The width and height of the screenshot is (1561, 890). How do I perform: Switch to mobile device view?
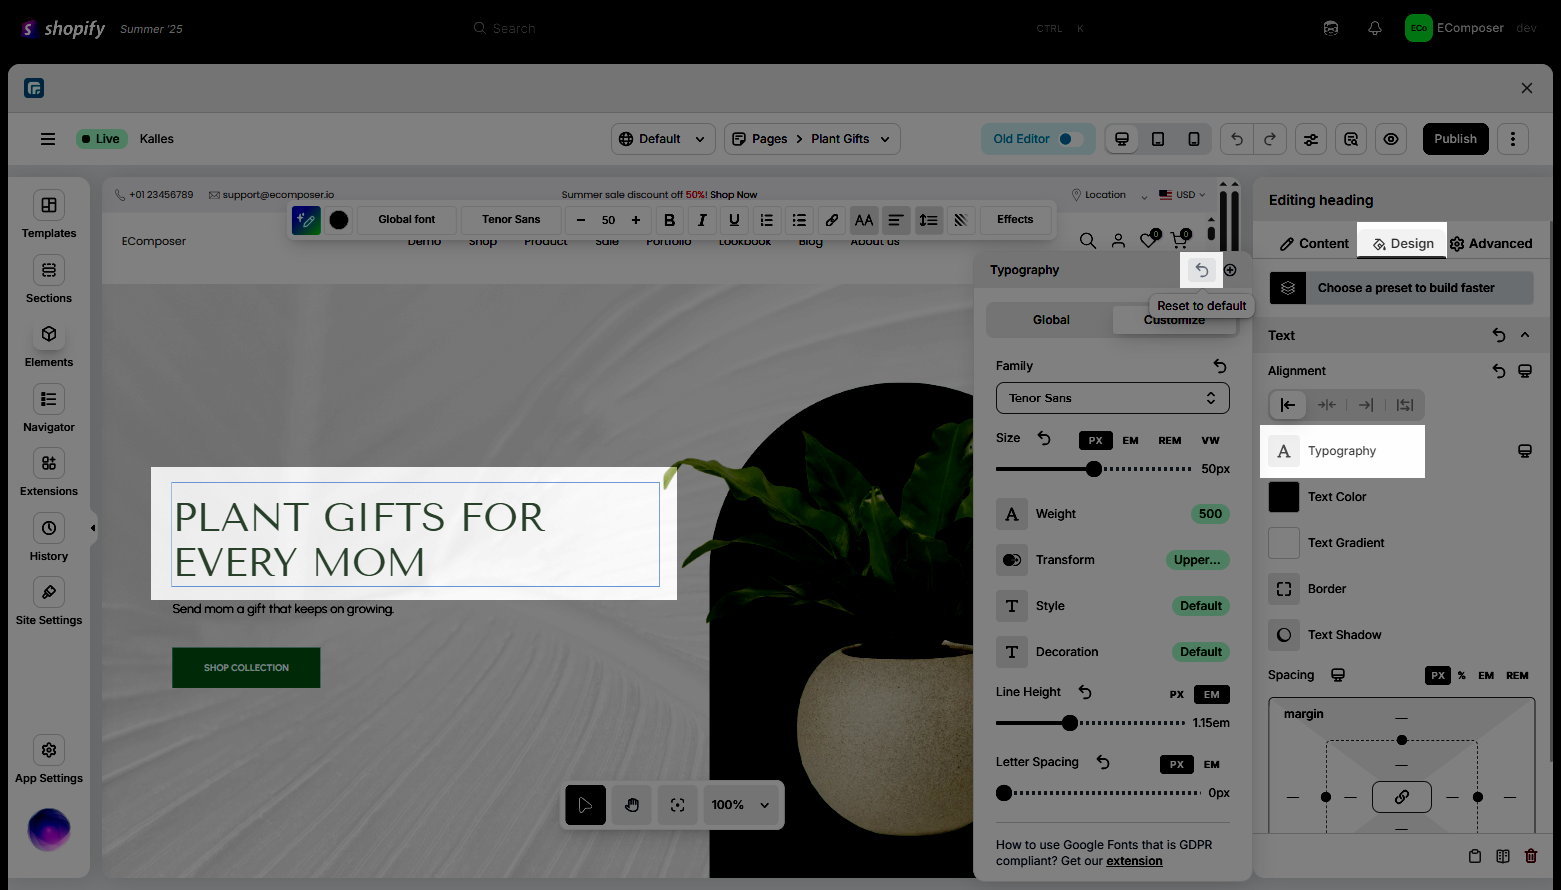[1194, 139]
